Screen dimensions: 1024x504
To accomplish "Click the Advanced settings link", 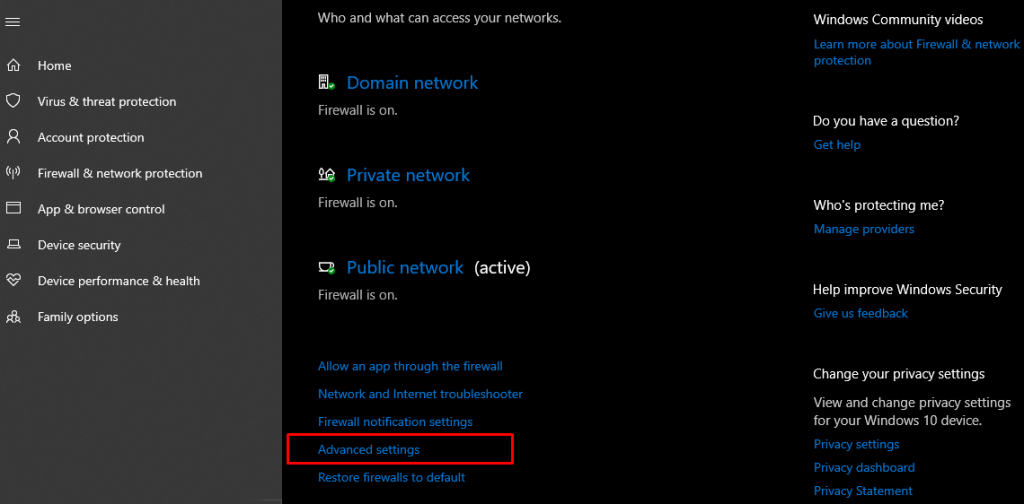I will [x=368, y=450].
